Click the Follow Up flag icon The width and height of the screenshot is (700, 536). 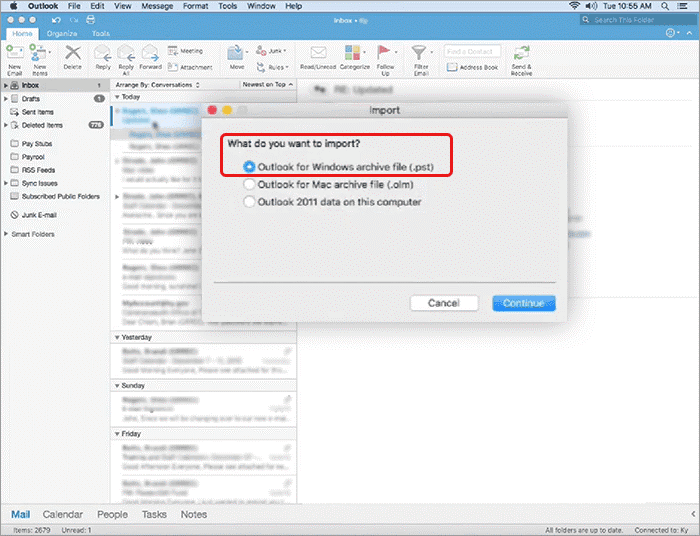pyautogui.click(x=383, y=52)
